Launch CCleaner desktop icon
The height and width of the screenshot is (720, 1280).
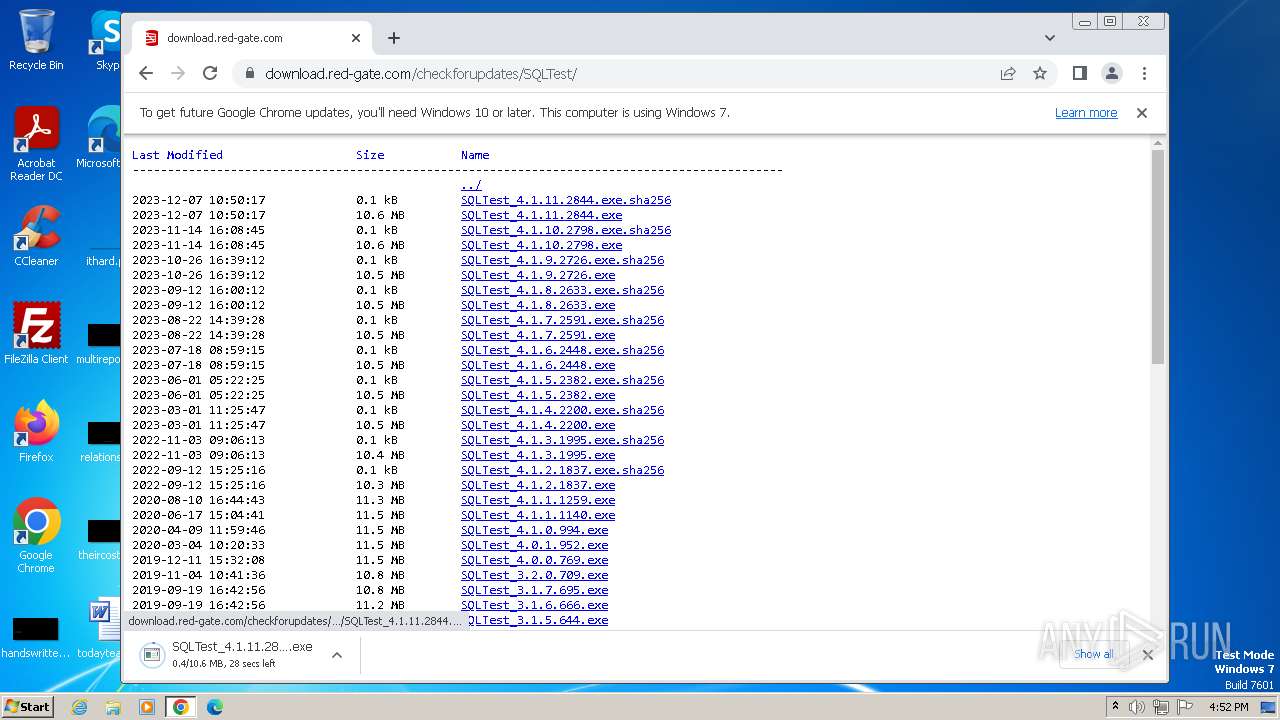pyautogui.click(x=36, y=236)
